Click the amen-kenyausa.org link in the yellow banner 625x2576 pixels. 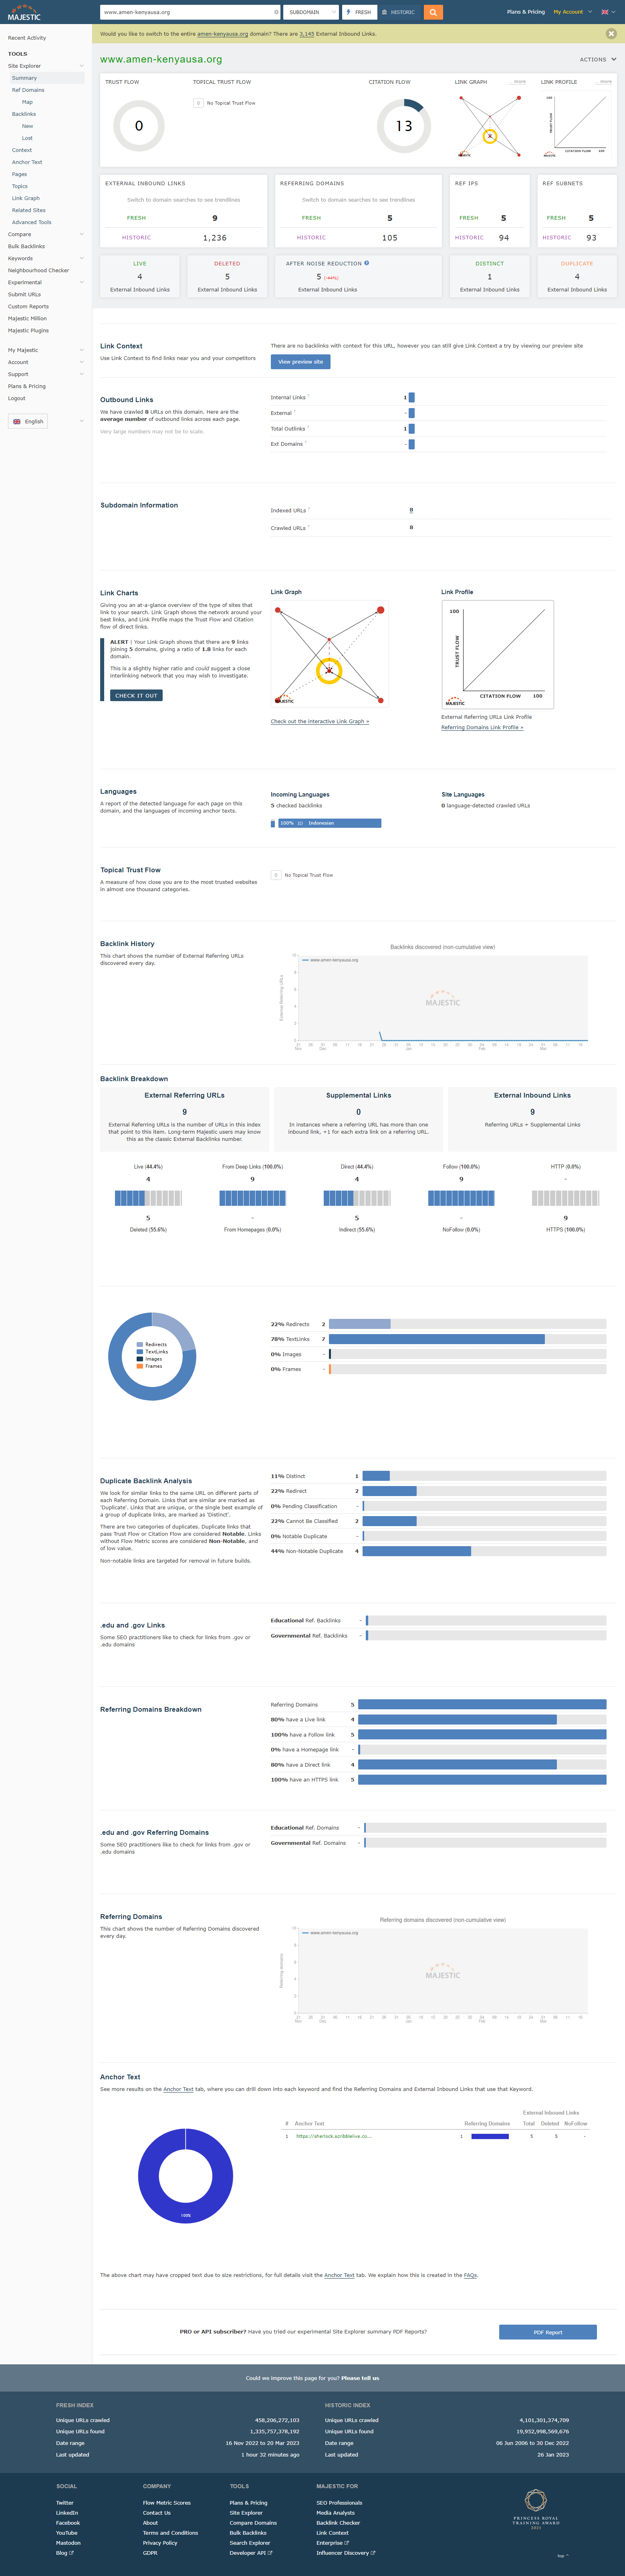pos(223,34)
